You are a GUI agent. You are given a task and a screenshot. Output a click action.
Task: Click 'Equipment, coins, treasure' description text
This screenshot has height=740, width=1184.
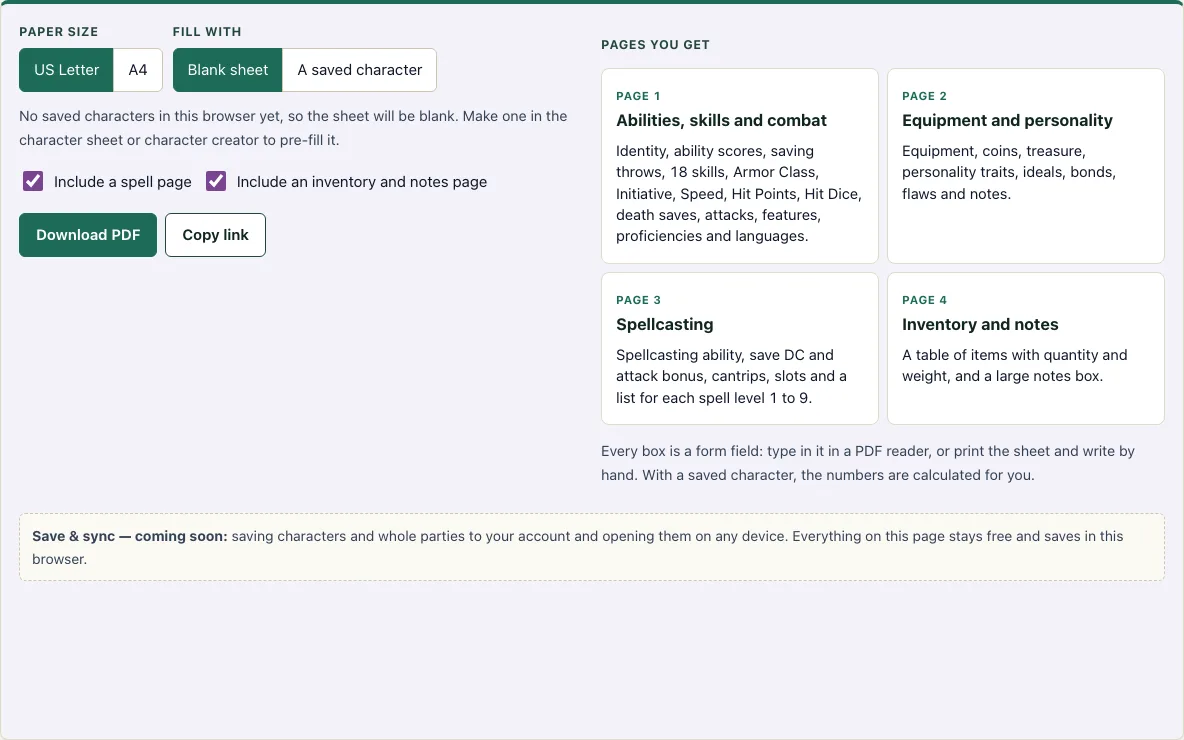[1009, 172]
